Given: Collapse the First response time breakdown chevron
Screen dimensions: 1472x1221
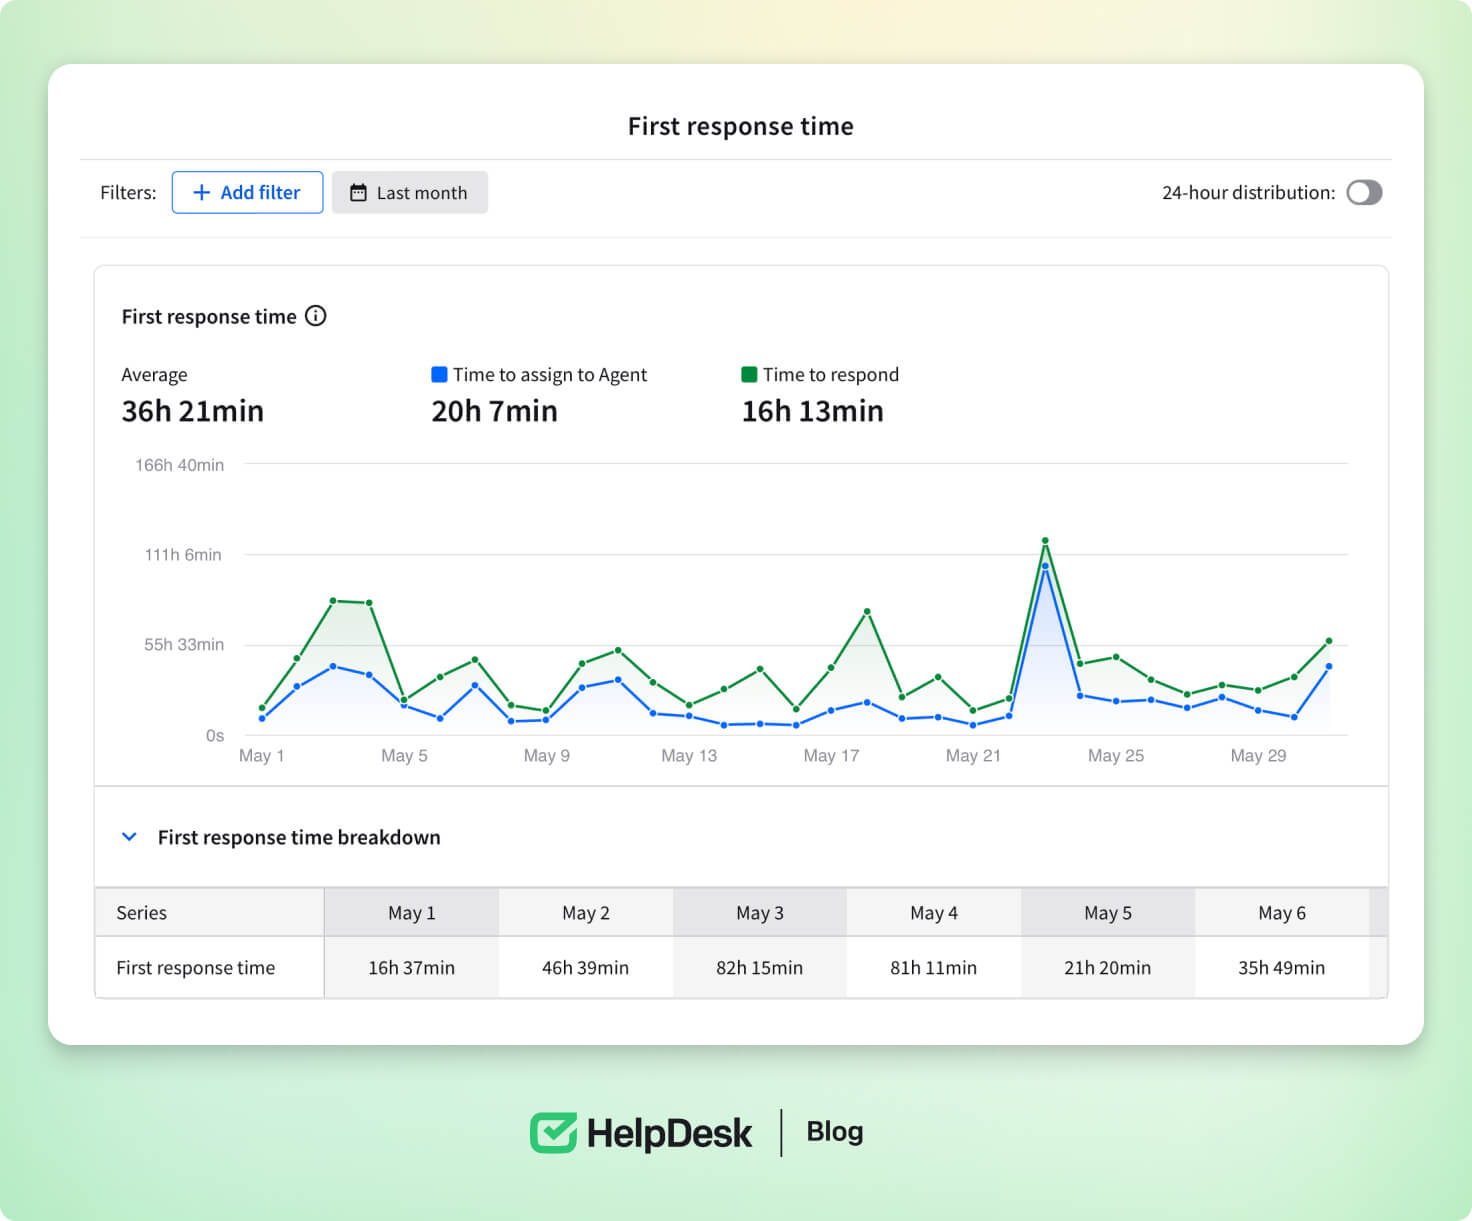Looking at the screenshot, I should (129, 837).
